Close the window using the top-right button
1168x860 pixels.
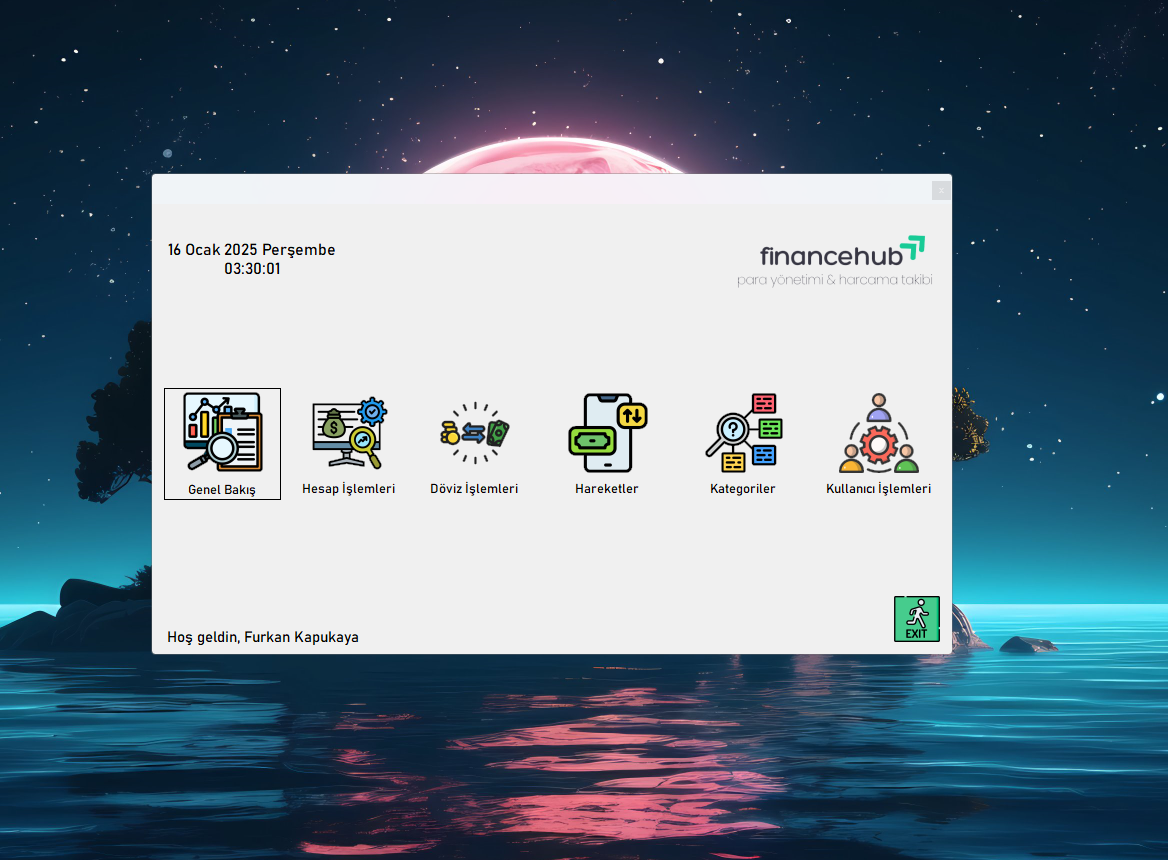click(940, 190)
